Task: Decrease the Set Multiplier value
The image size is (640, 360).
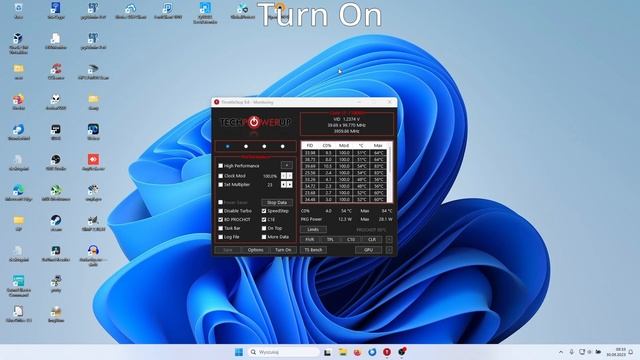Action: pos(284,184)
